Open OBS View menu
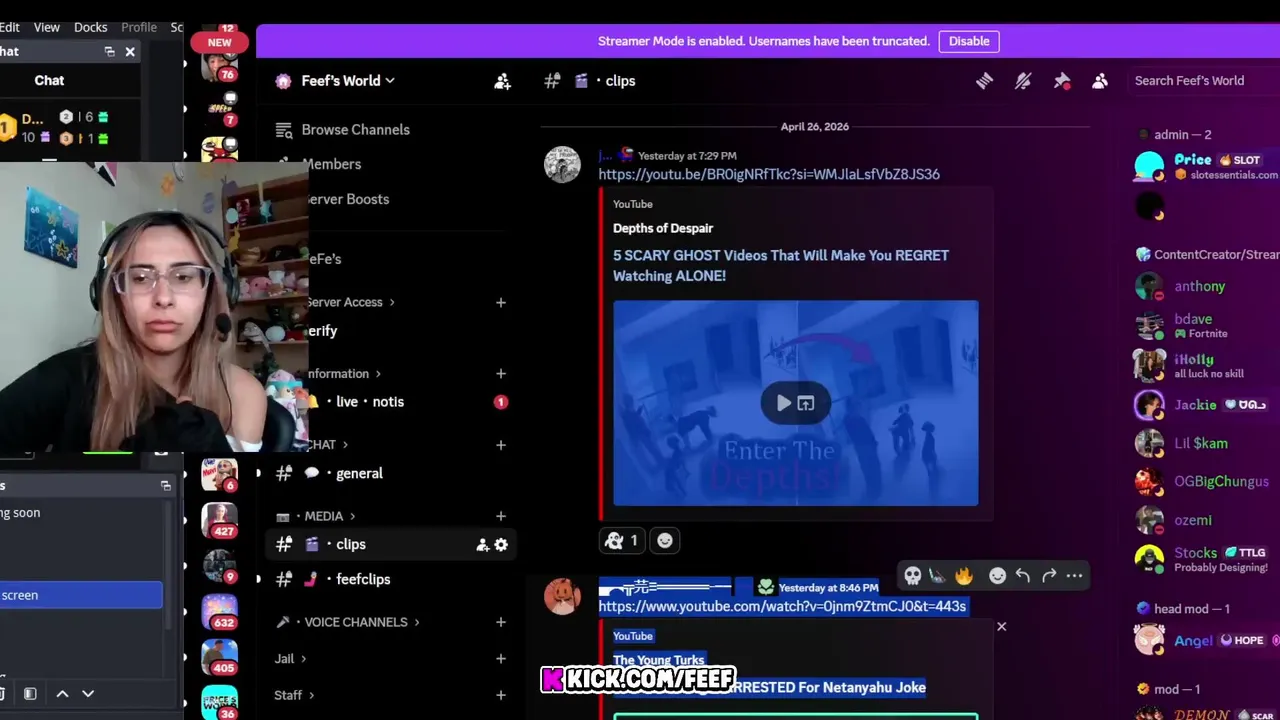This screenshot has width=1280, height=720. 47,27
